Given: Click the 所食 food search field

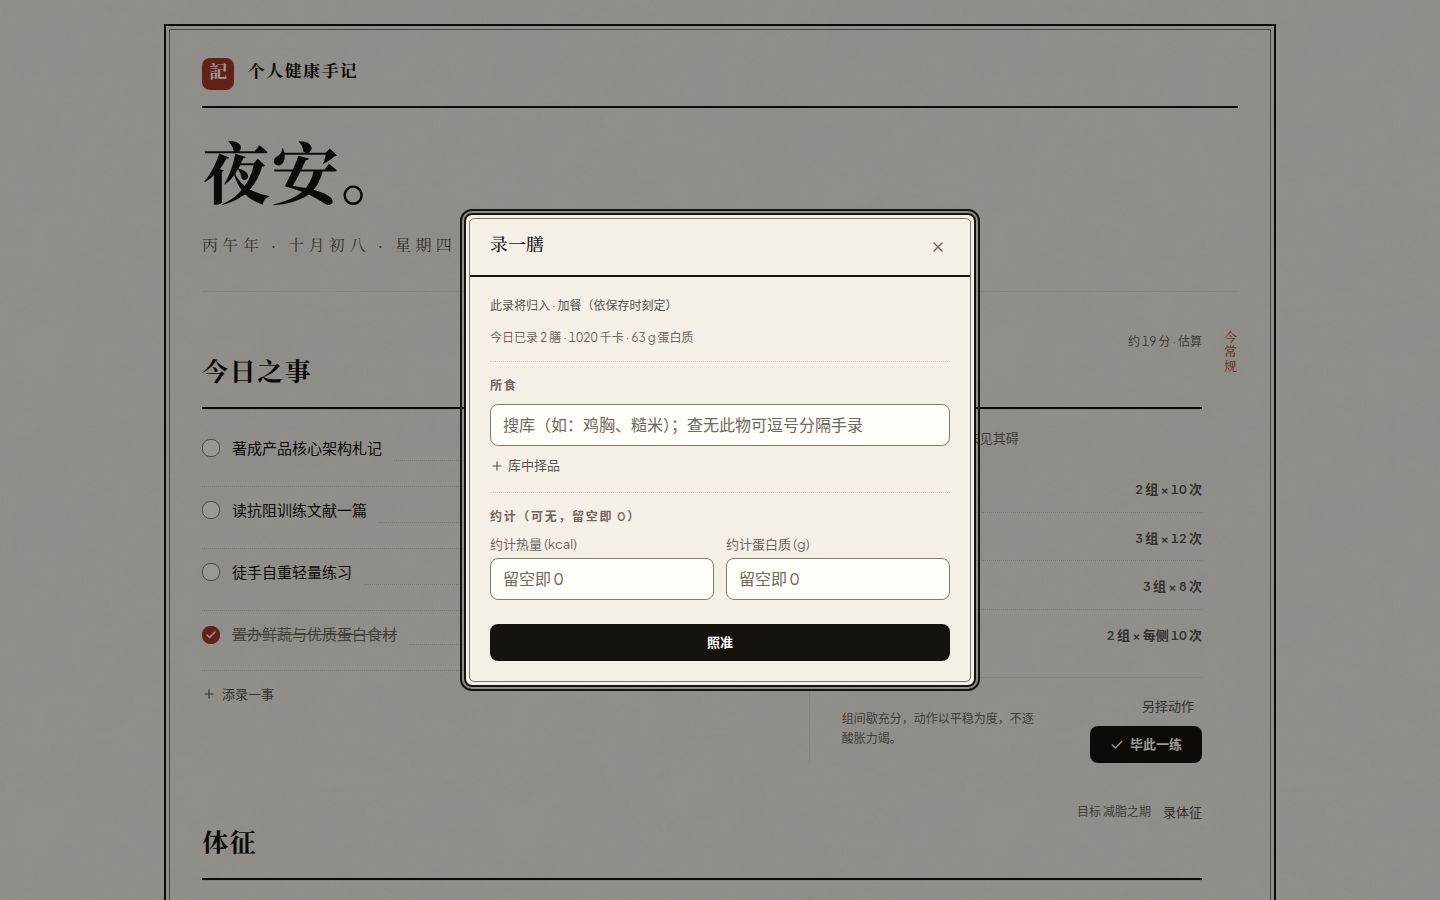Looking at the screenshot, I should pyautogui.click(x=720, y=425).
